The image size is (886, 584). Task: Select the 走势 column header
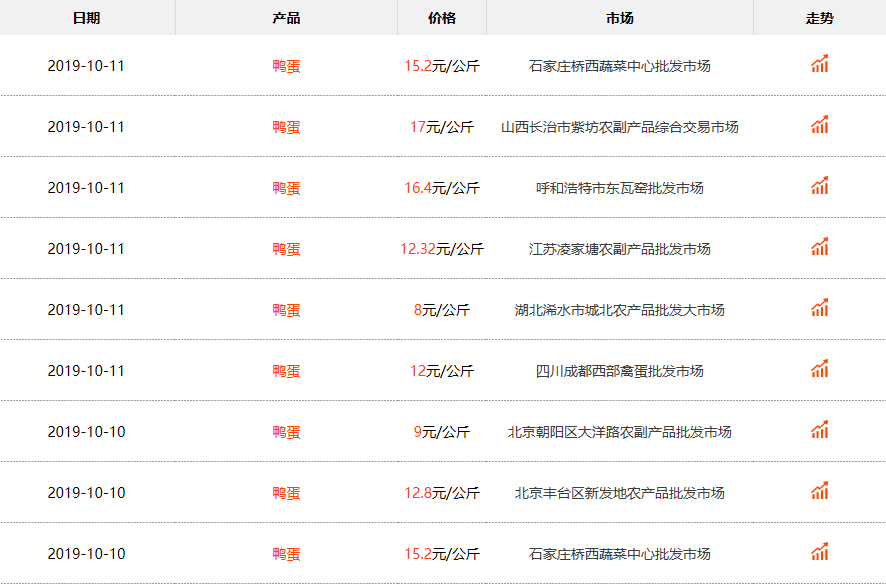pyautogui.click(x=819, y=18)
